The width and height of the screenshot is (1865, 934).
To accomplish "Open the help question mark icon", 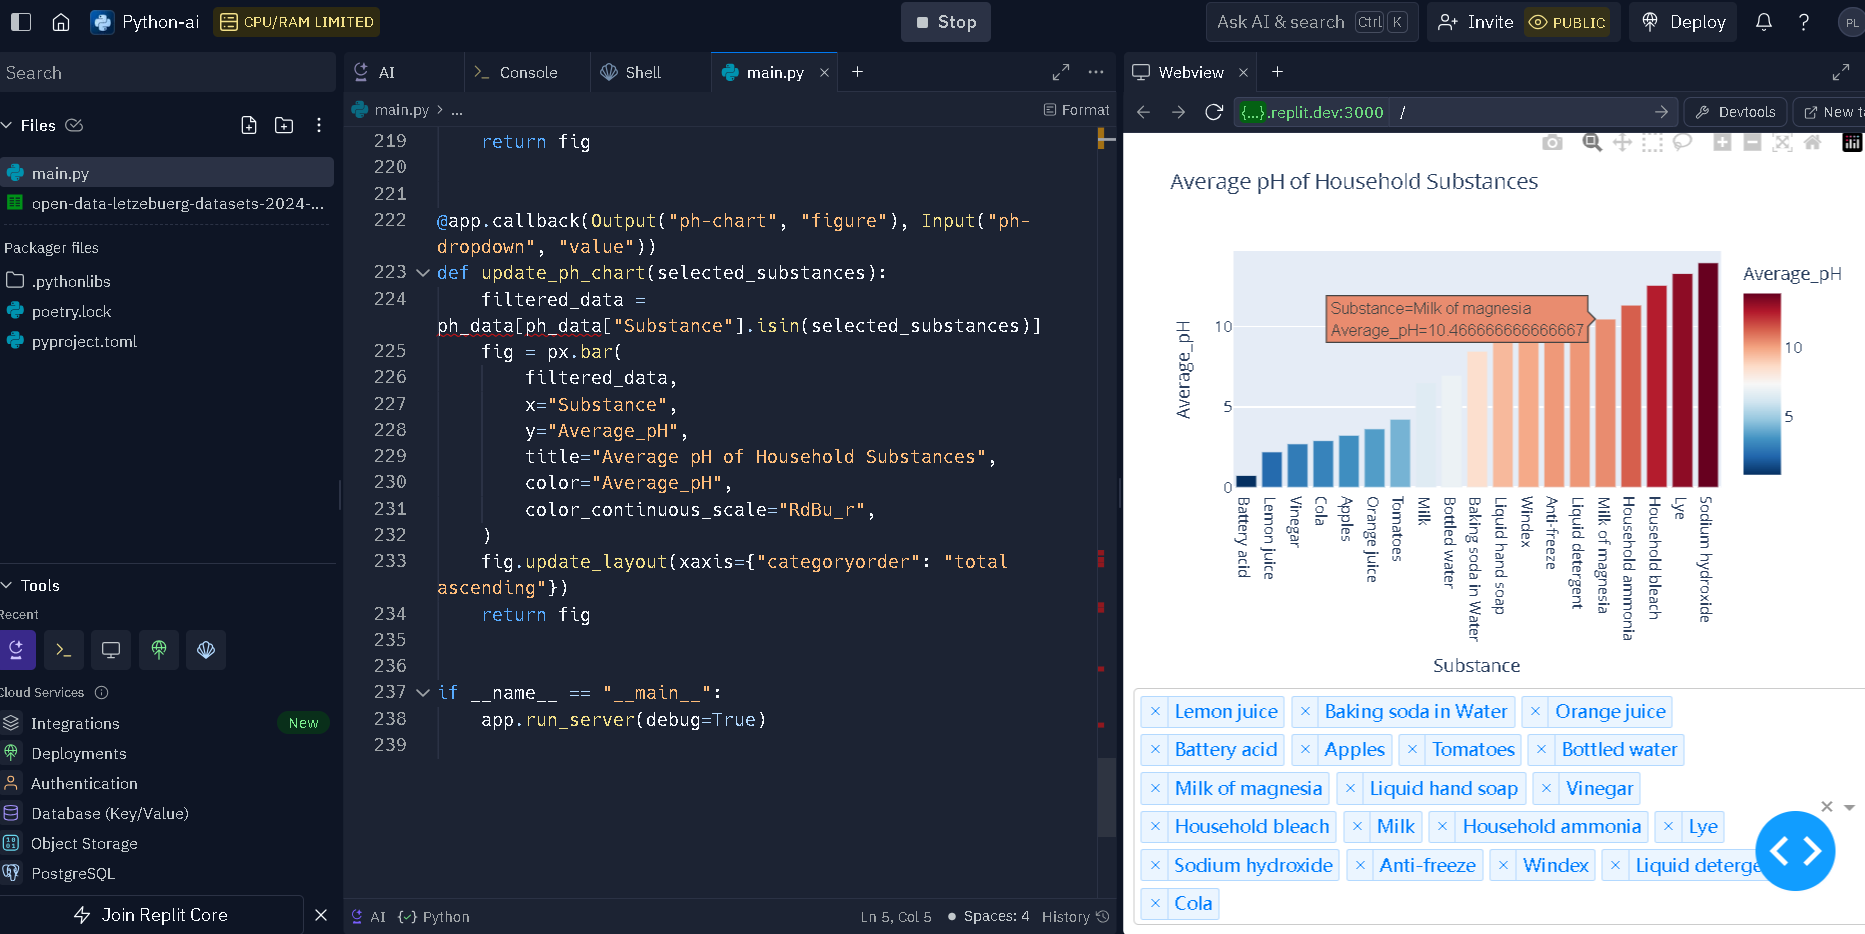I will pos(1804,22).
